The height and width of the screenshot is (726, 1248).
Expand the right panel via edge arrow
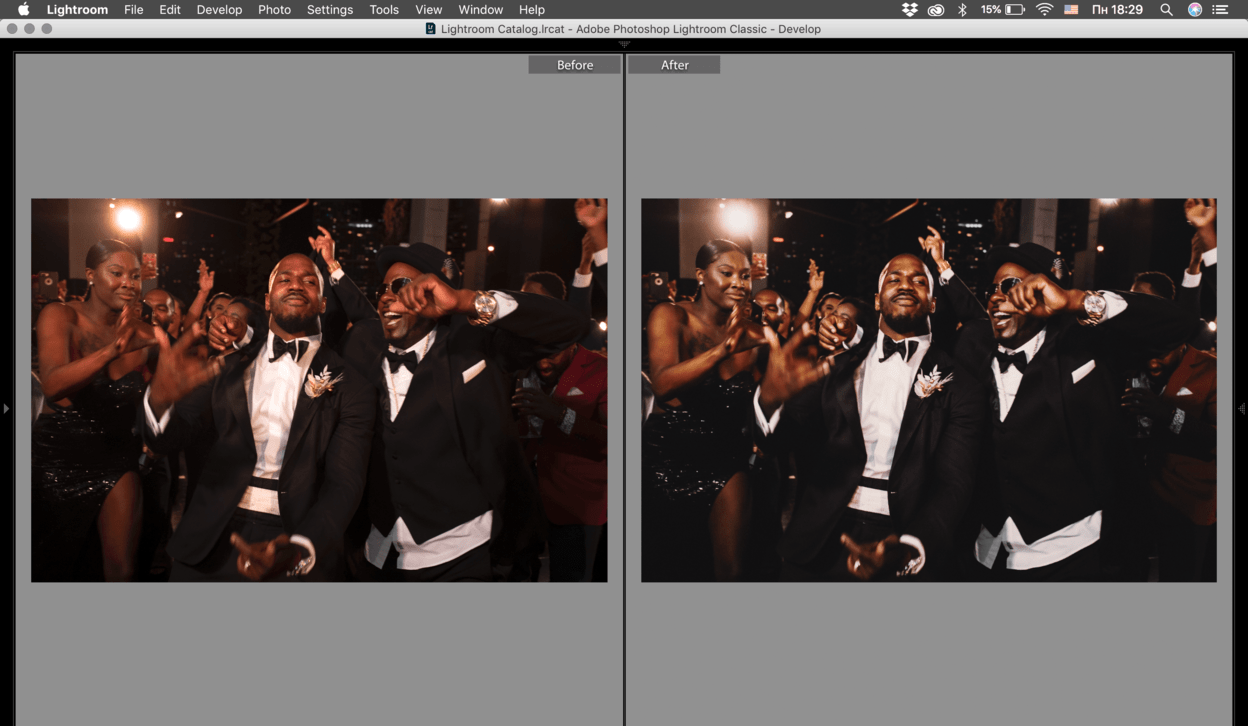tap(1242, 408)
